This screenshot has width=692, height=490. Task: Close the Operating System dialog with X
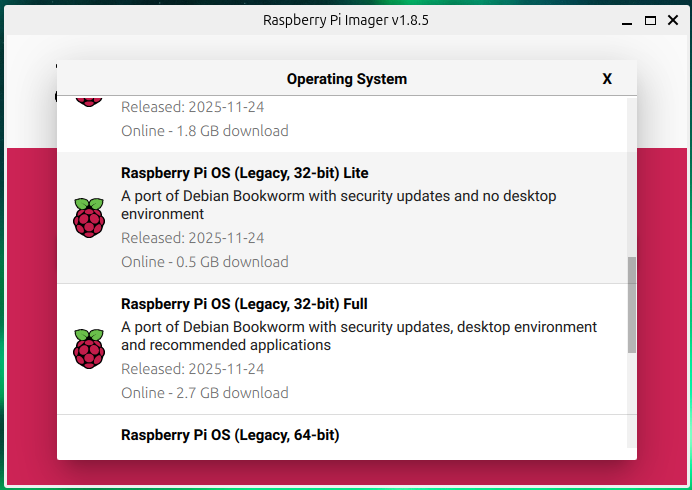607,79
